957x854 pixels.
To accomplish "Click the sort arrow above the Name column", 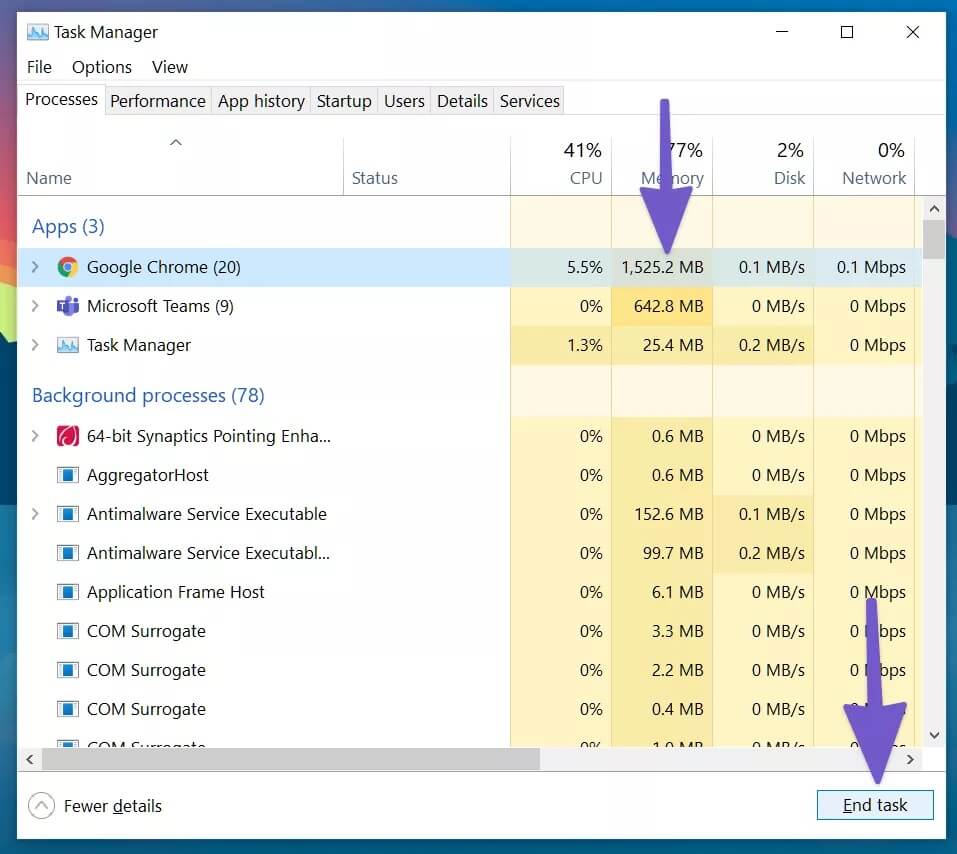I will pos(176,143).
